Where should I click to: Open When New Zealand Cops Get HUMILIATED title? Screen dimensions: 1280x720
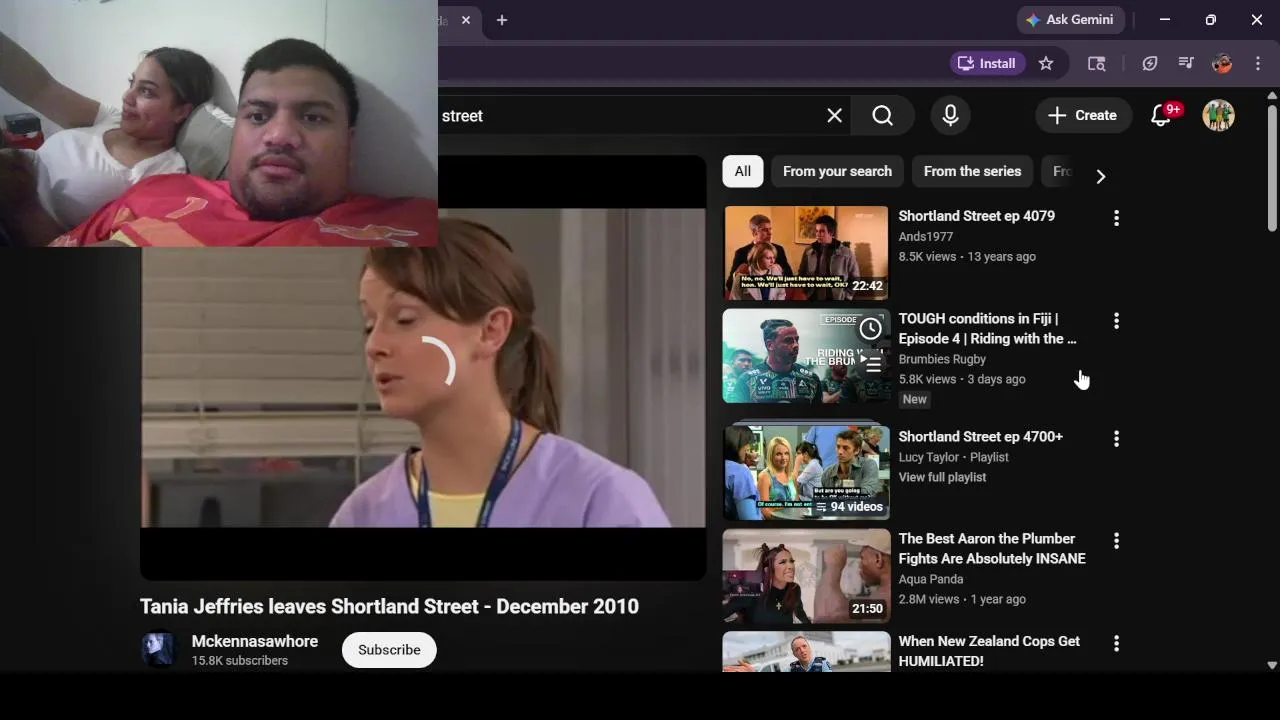pos(989,651)
